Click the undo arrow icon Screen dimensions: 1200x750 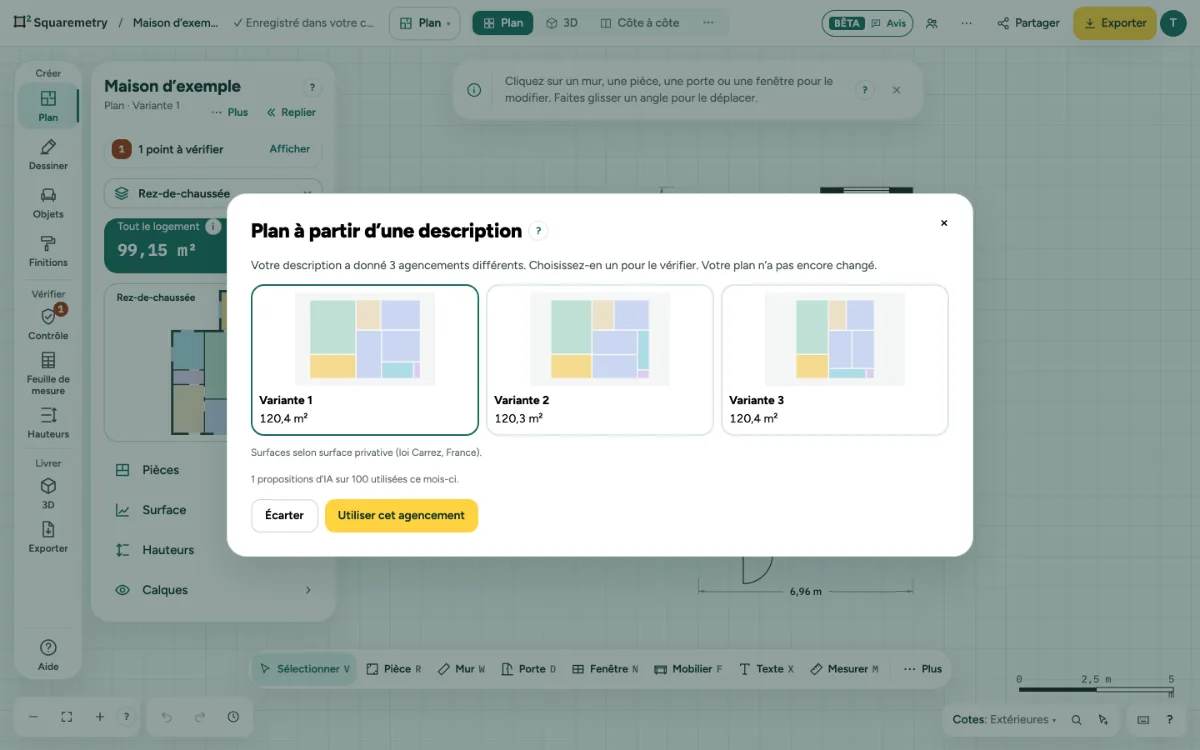[167, 717]
